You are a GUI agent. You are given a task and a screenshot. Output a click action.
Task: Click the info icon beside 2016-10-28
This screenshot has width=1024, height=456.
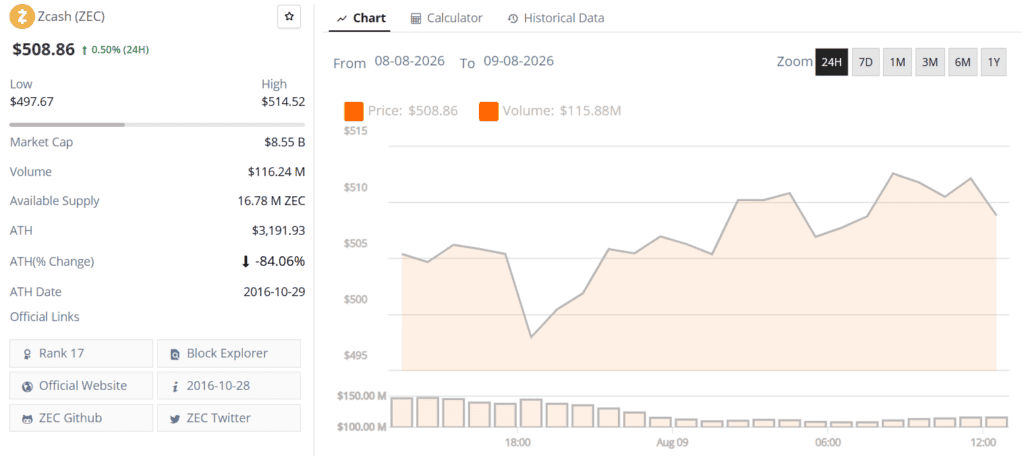(174, 386)
